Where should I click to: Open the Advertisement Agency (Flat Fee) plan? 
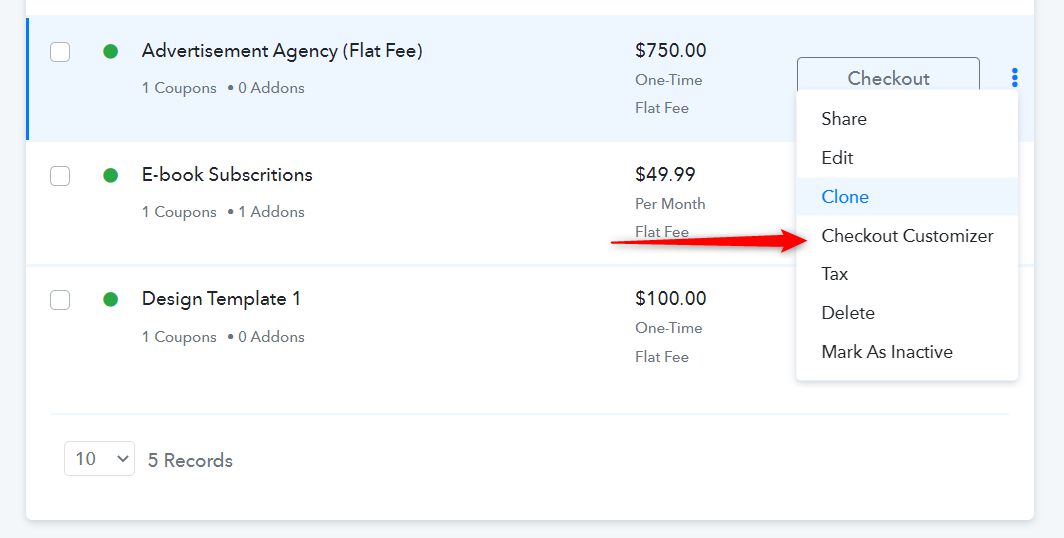282,51
